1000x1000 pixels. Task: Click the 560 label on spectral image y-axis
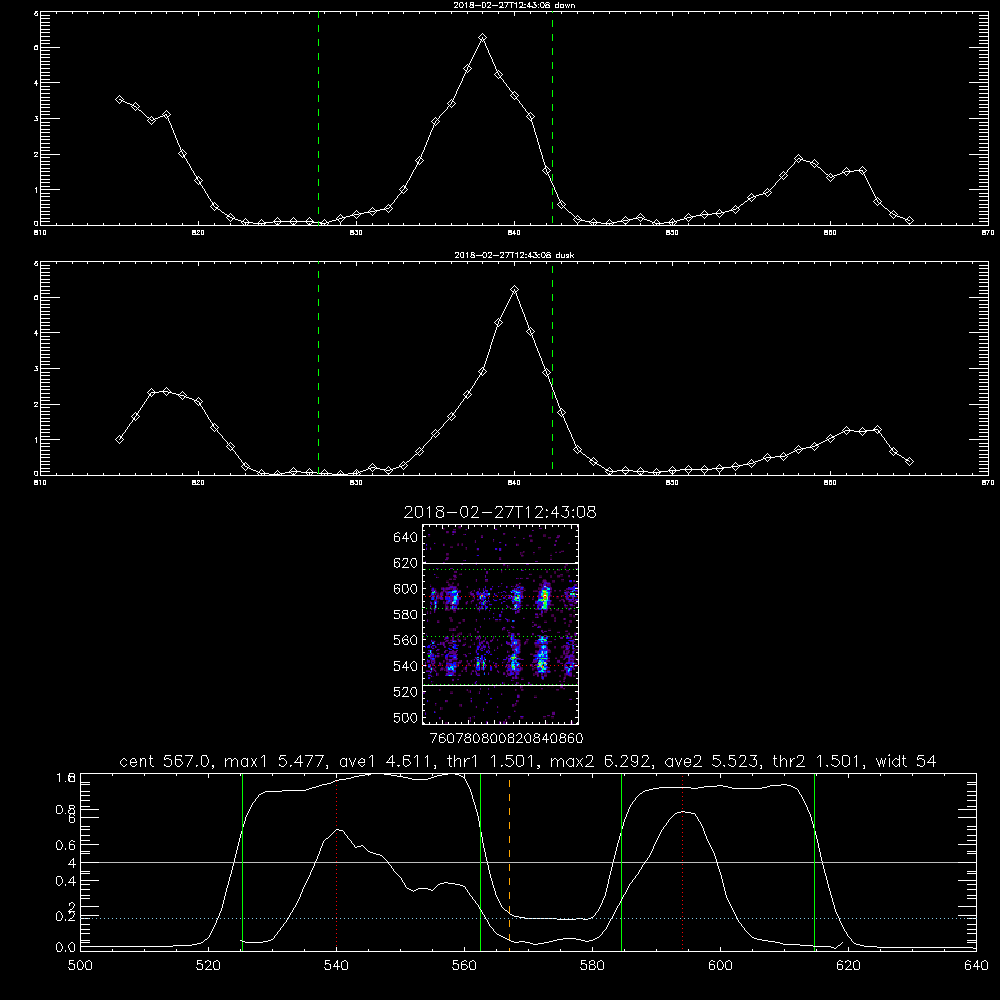tap(405, 640)
